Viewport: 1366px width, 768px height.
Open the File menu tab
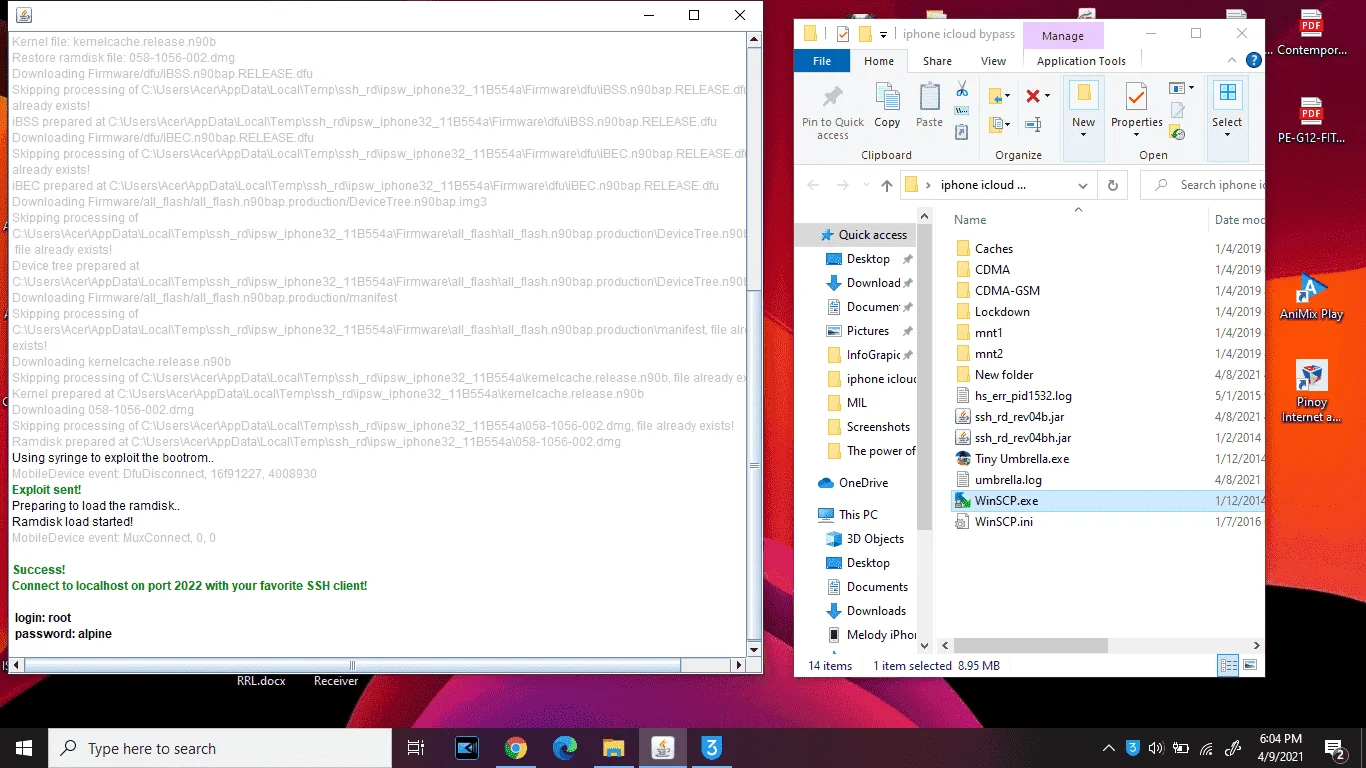[x=822, y=61]
